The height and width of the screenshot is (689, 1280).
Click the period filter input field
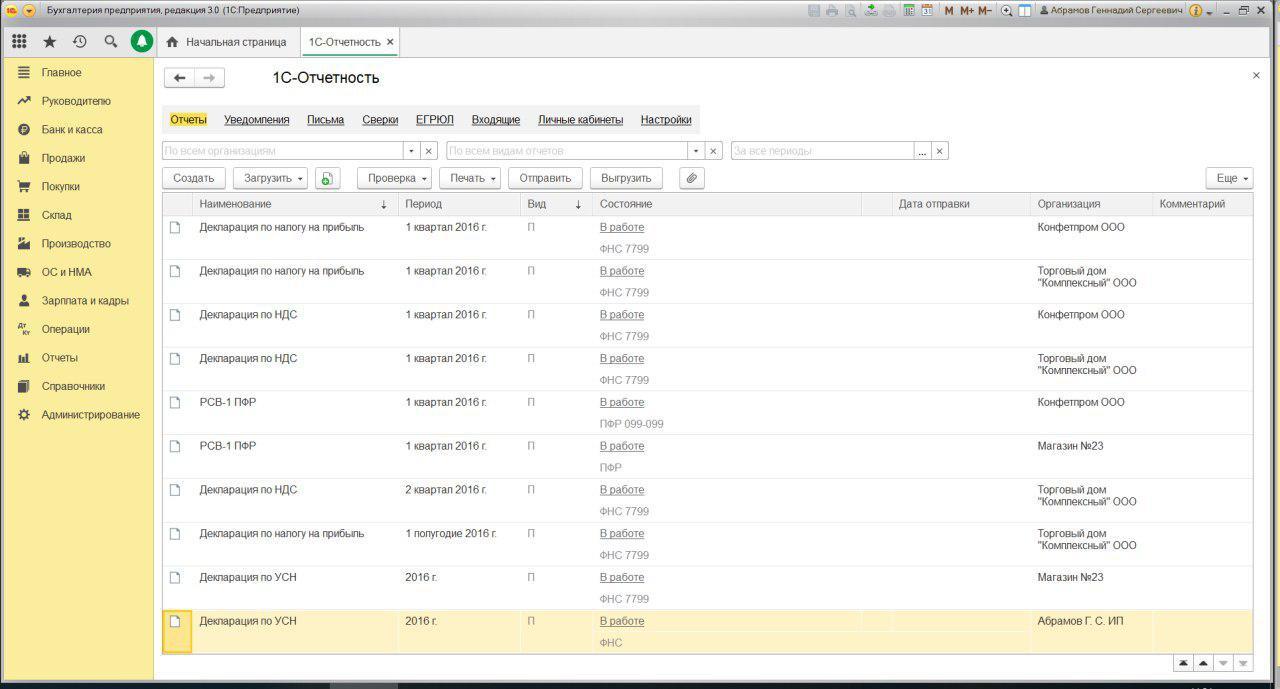[x=822, y=151]
